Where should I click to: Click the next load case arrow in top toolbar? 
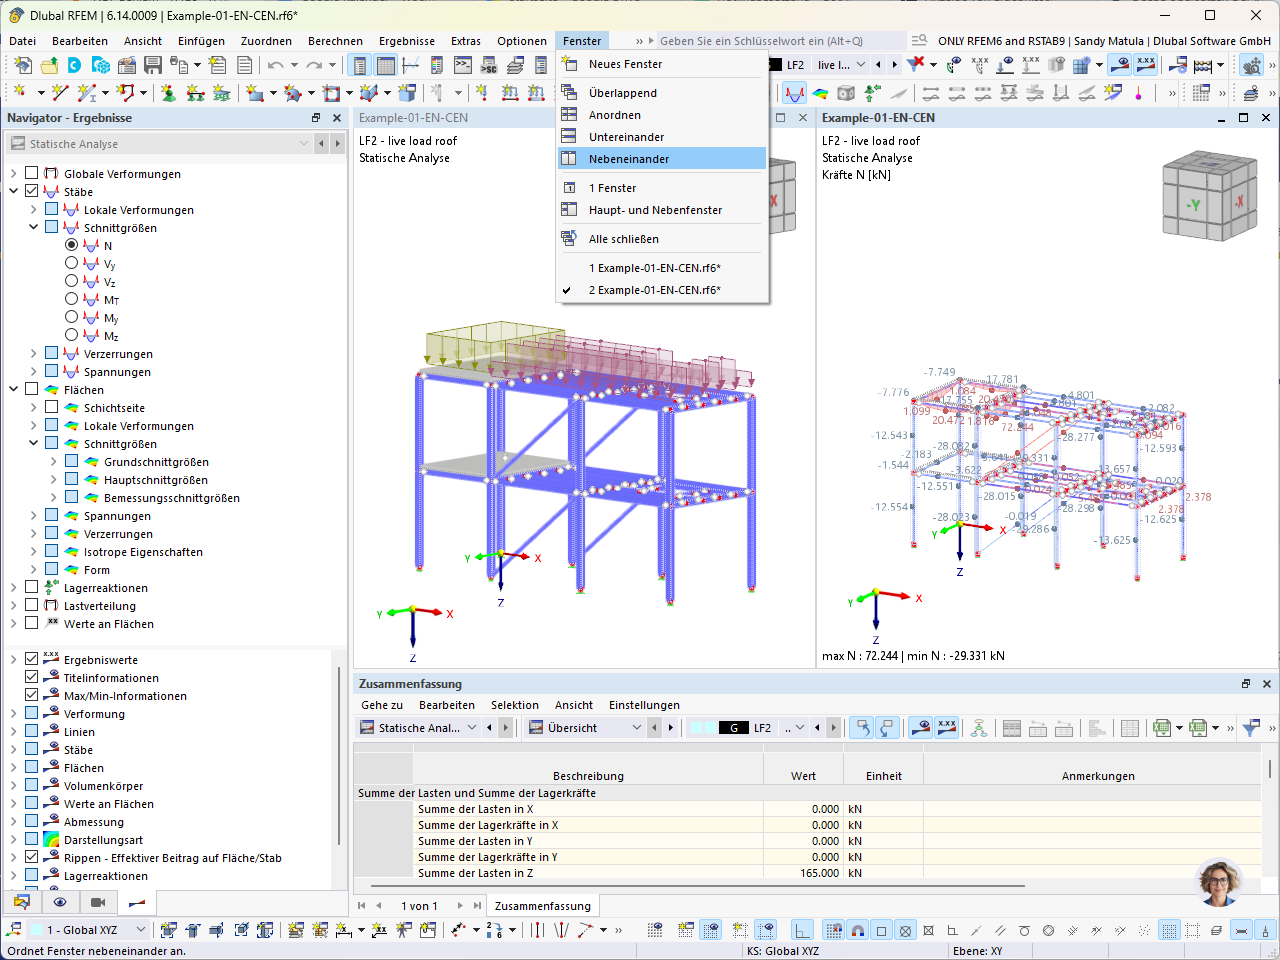click(x=894, y=65)
